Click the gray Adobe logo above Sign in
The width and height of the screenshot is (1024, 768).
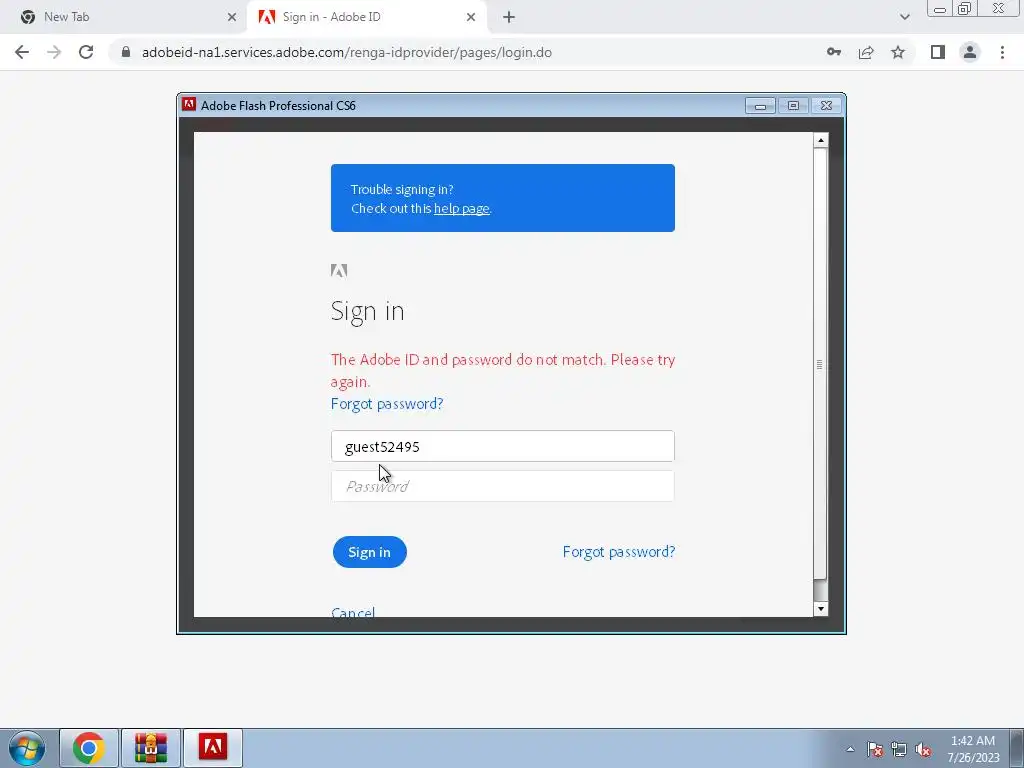(x=339, y=270)
